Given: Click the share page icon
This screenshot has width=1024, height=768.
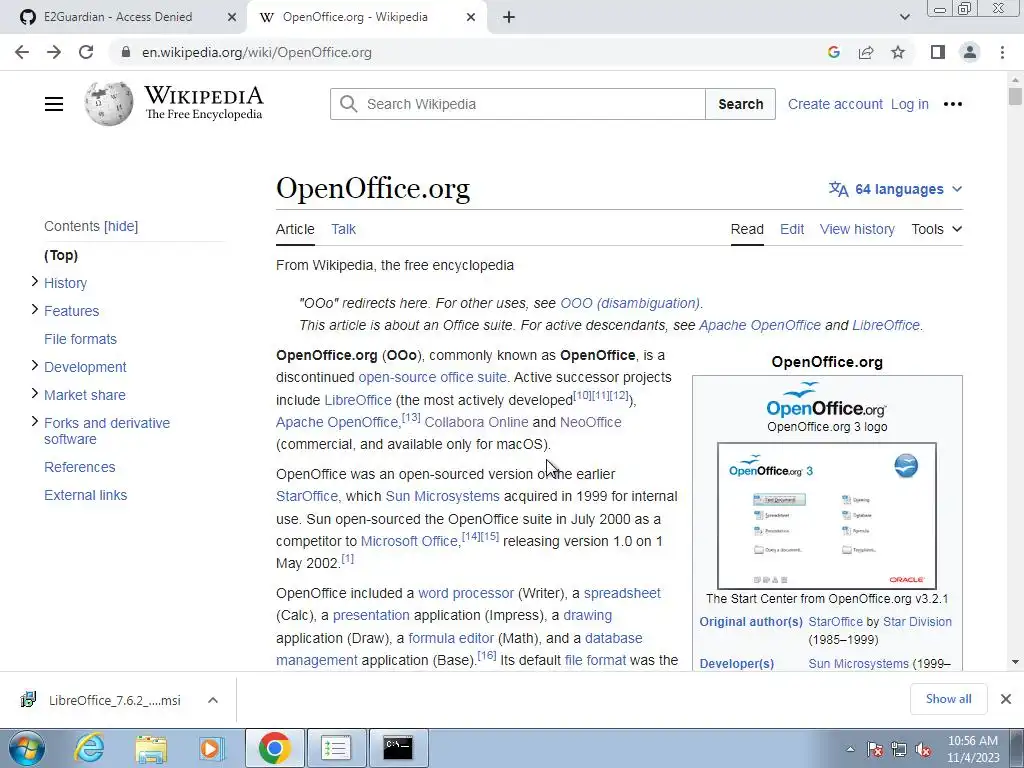Looking at the screenshot, I should [866, 52].
